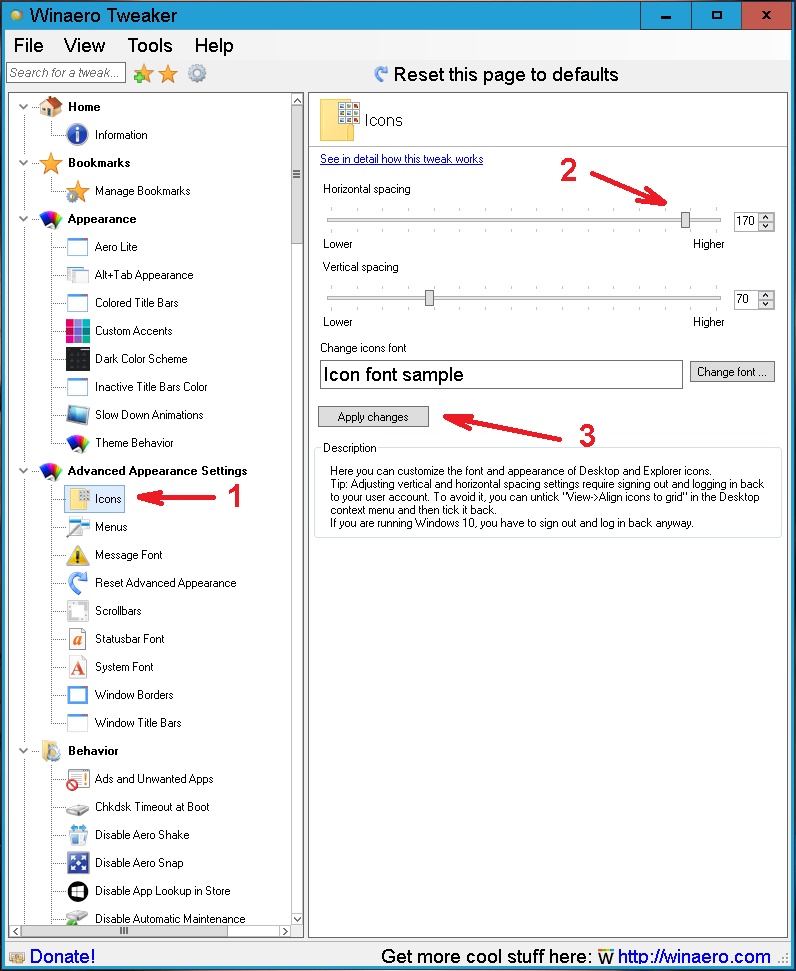Collapse Advanced Appearance Settings node

coord(24,471)
